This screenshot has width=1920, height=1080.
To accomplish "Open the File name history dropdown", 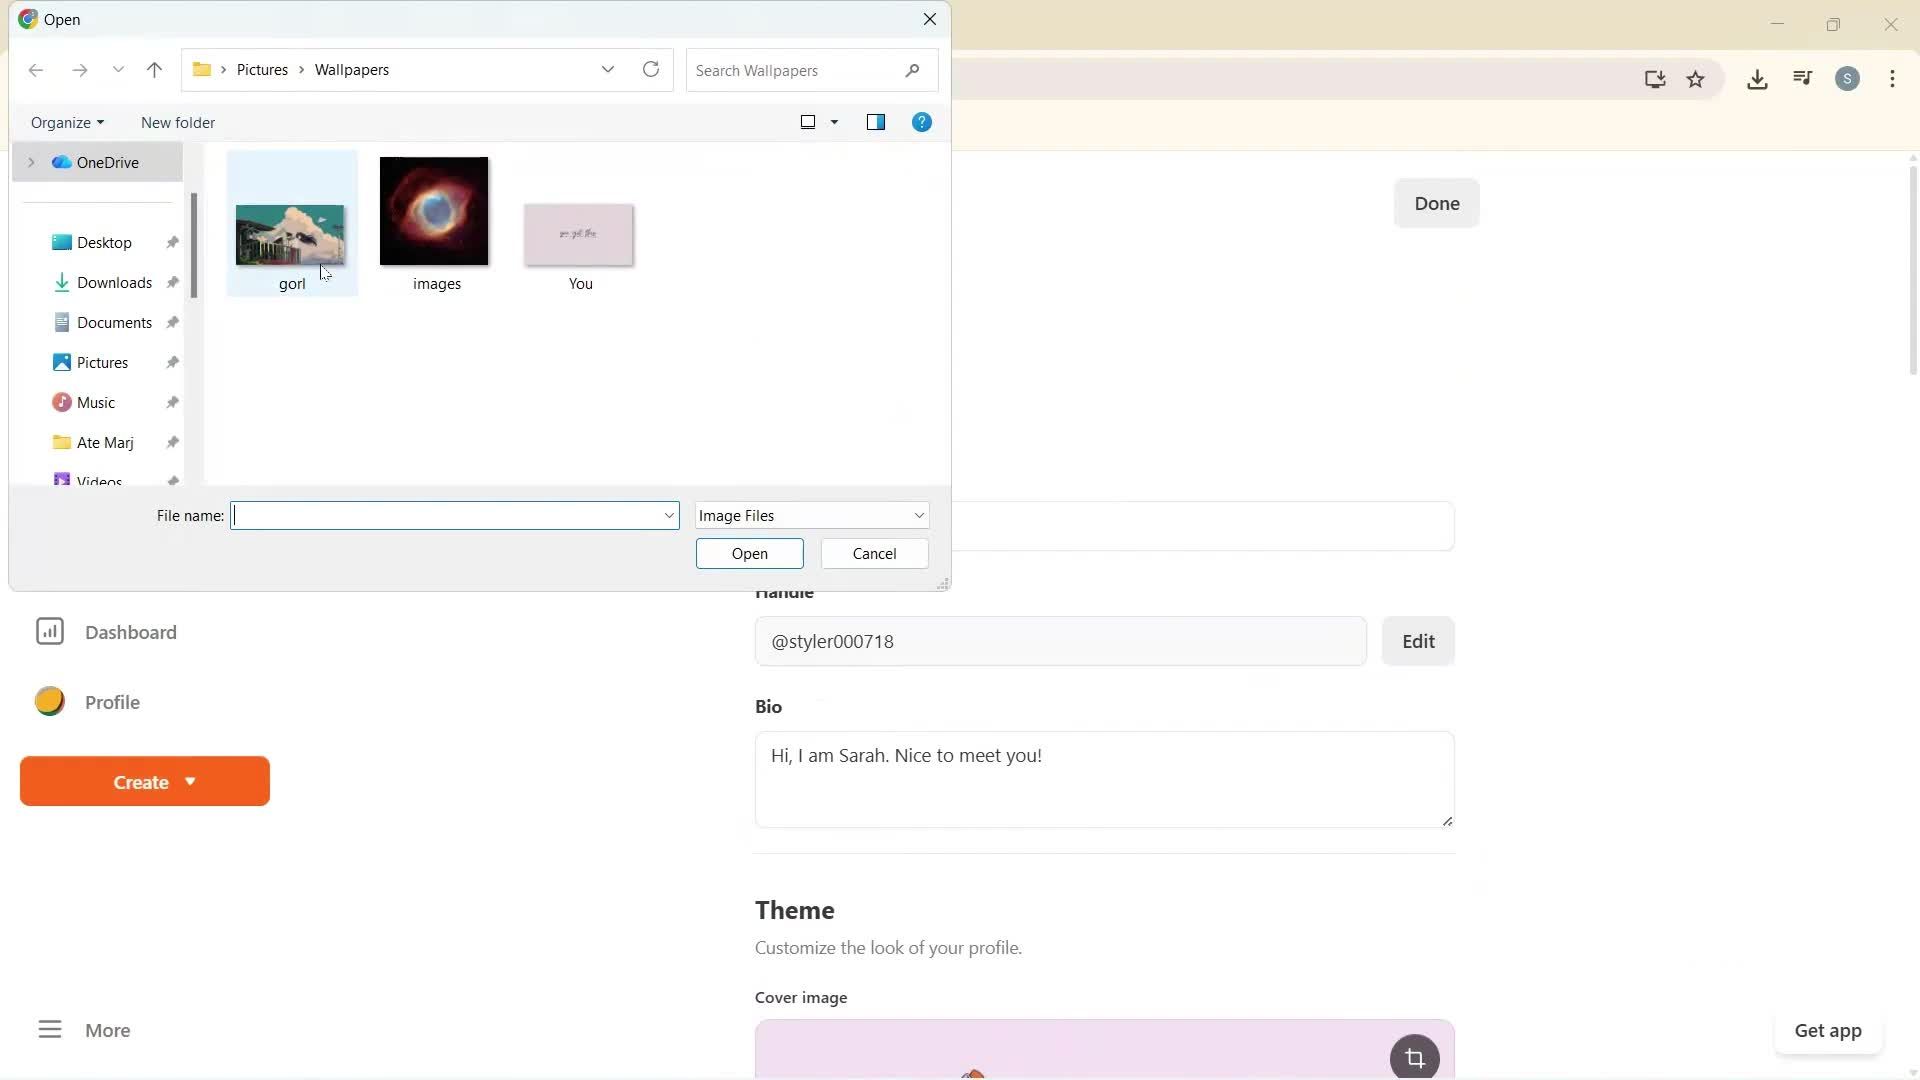I will pos(668,515).
